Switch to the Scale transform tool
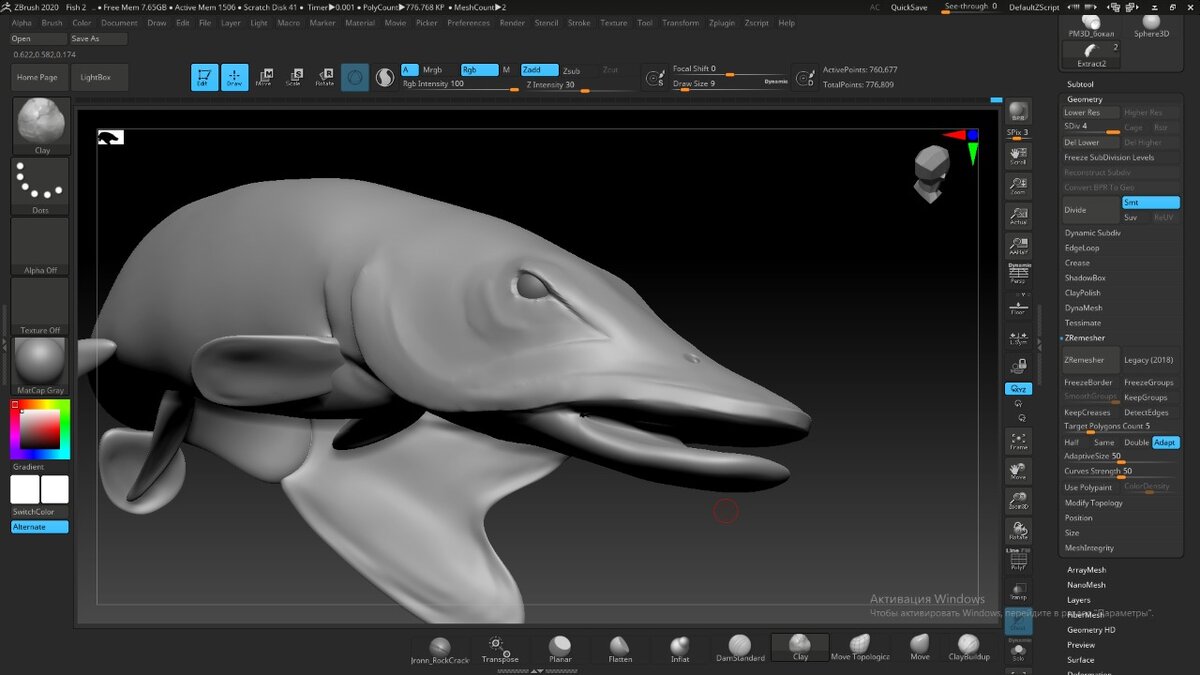 tap(294, 77)
